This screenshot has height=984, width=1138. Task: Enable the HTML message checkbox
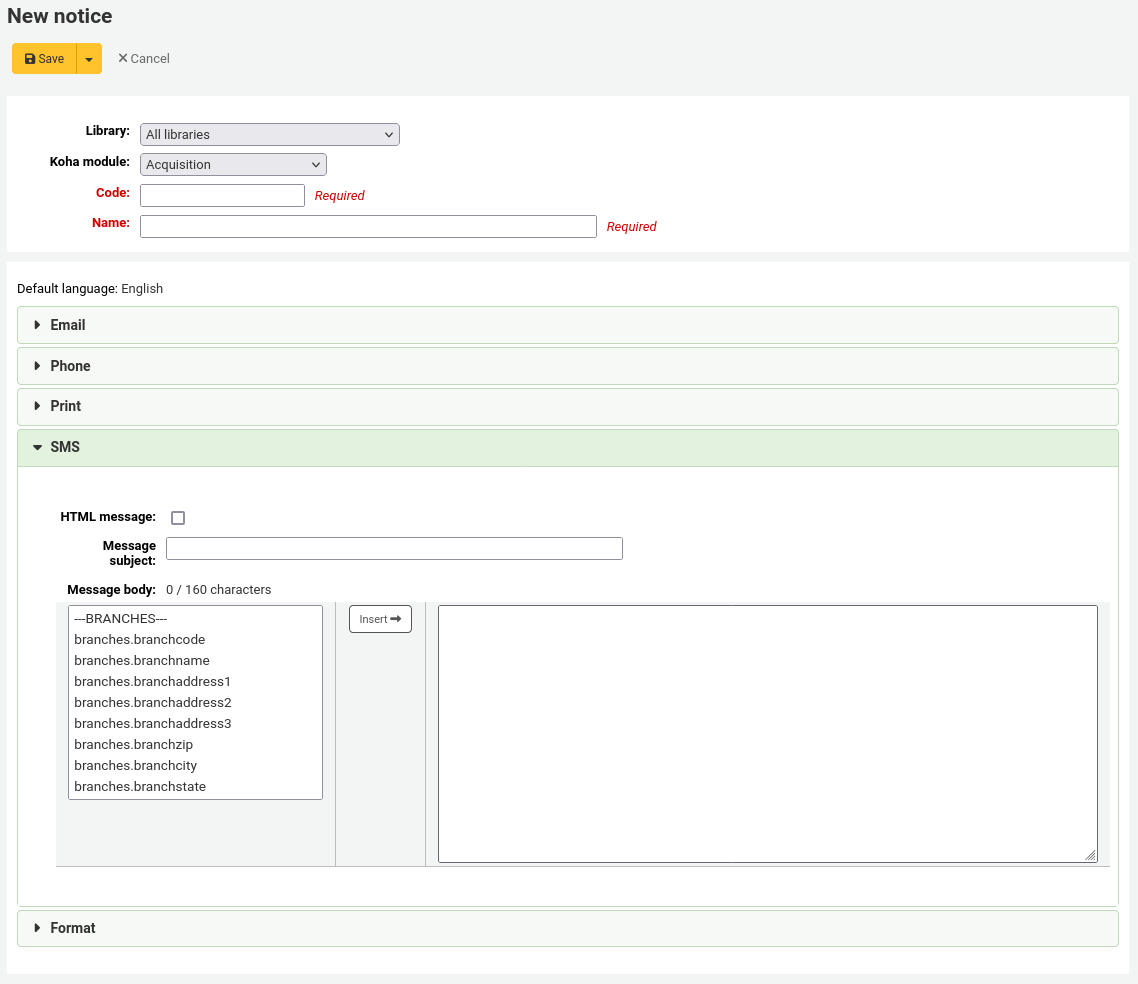click(178, 517)
